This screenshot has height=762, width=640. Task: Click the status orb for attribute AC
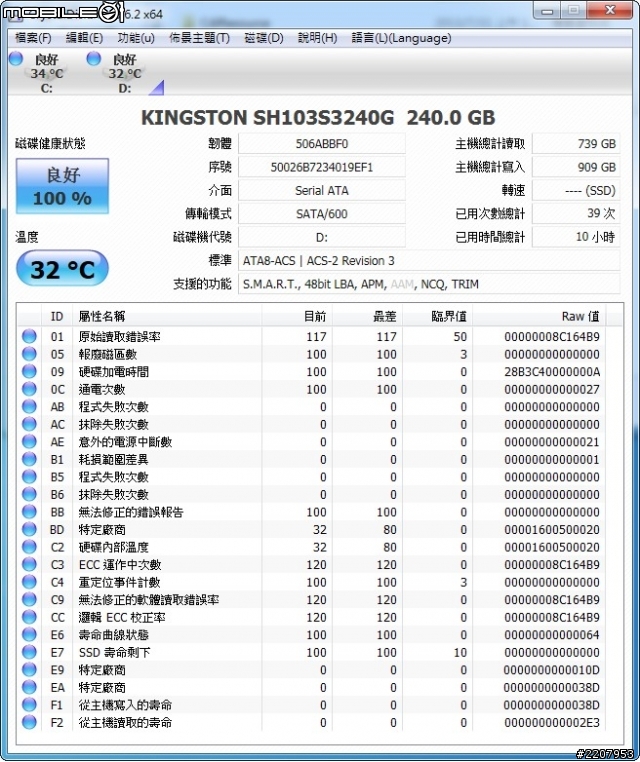29,424
